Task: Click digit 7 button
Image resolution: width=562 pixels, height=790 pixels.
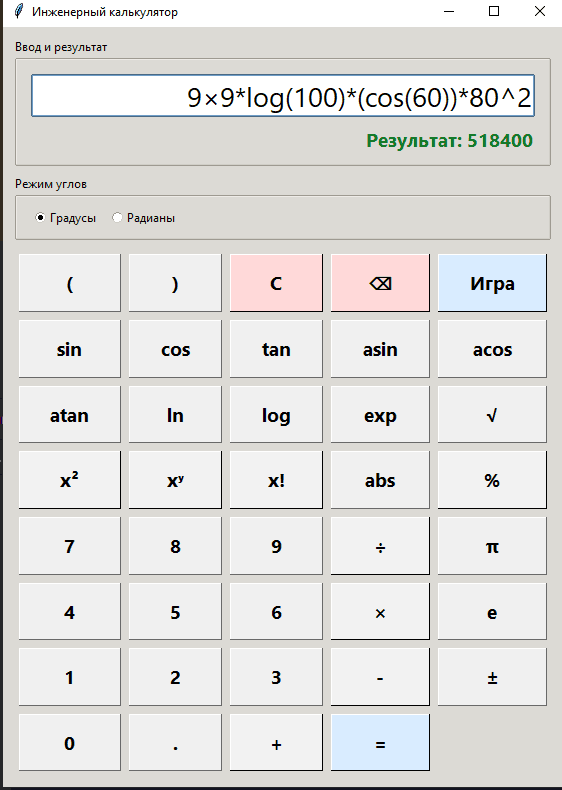Action: [70, 546]
